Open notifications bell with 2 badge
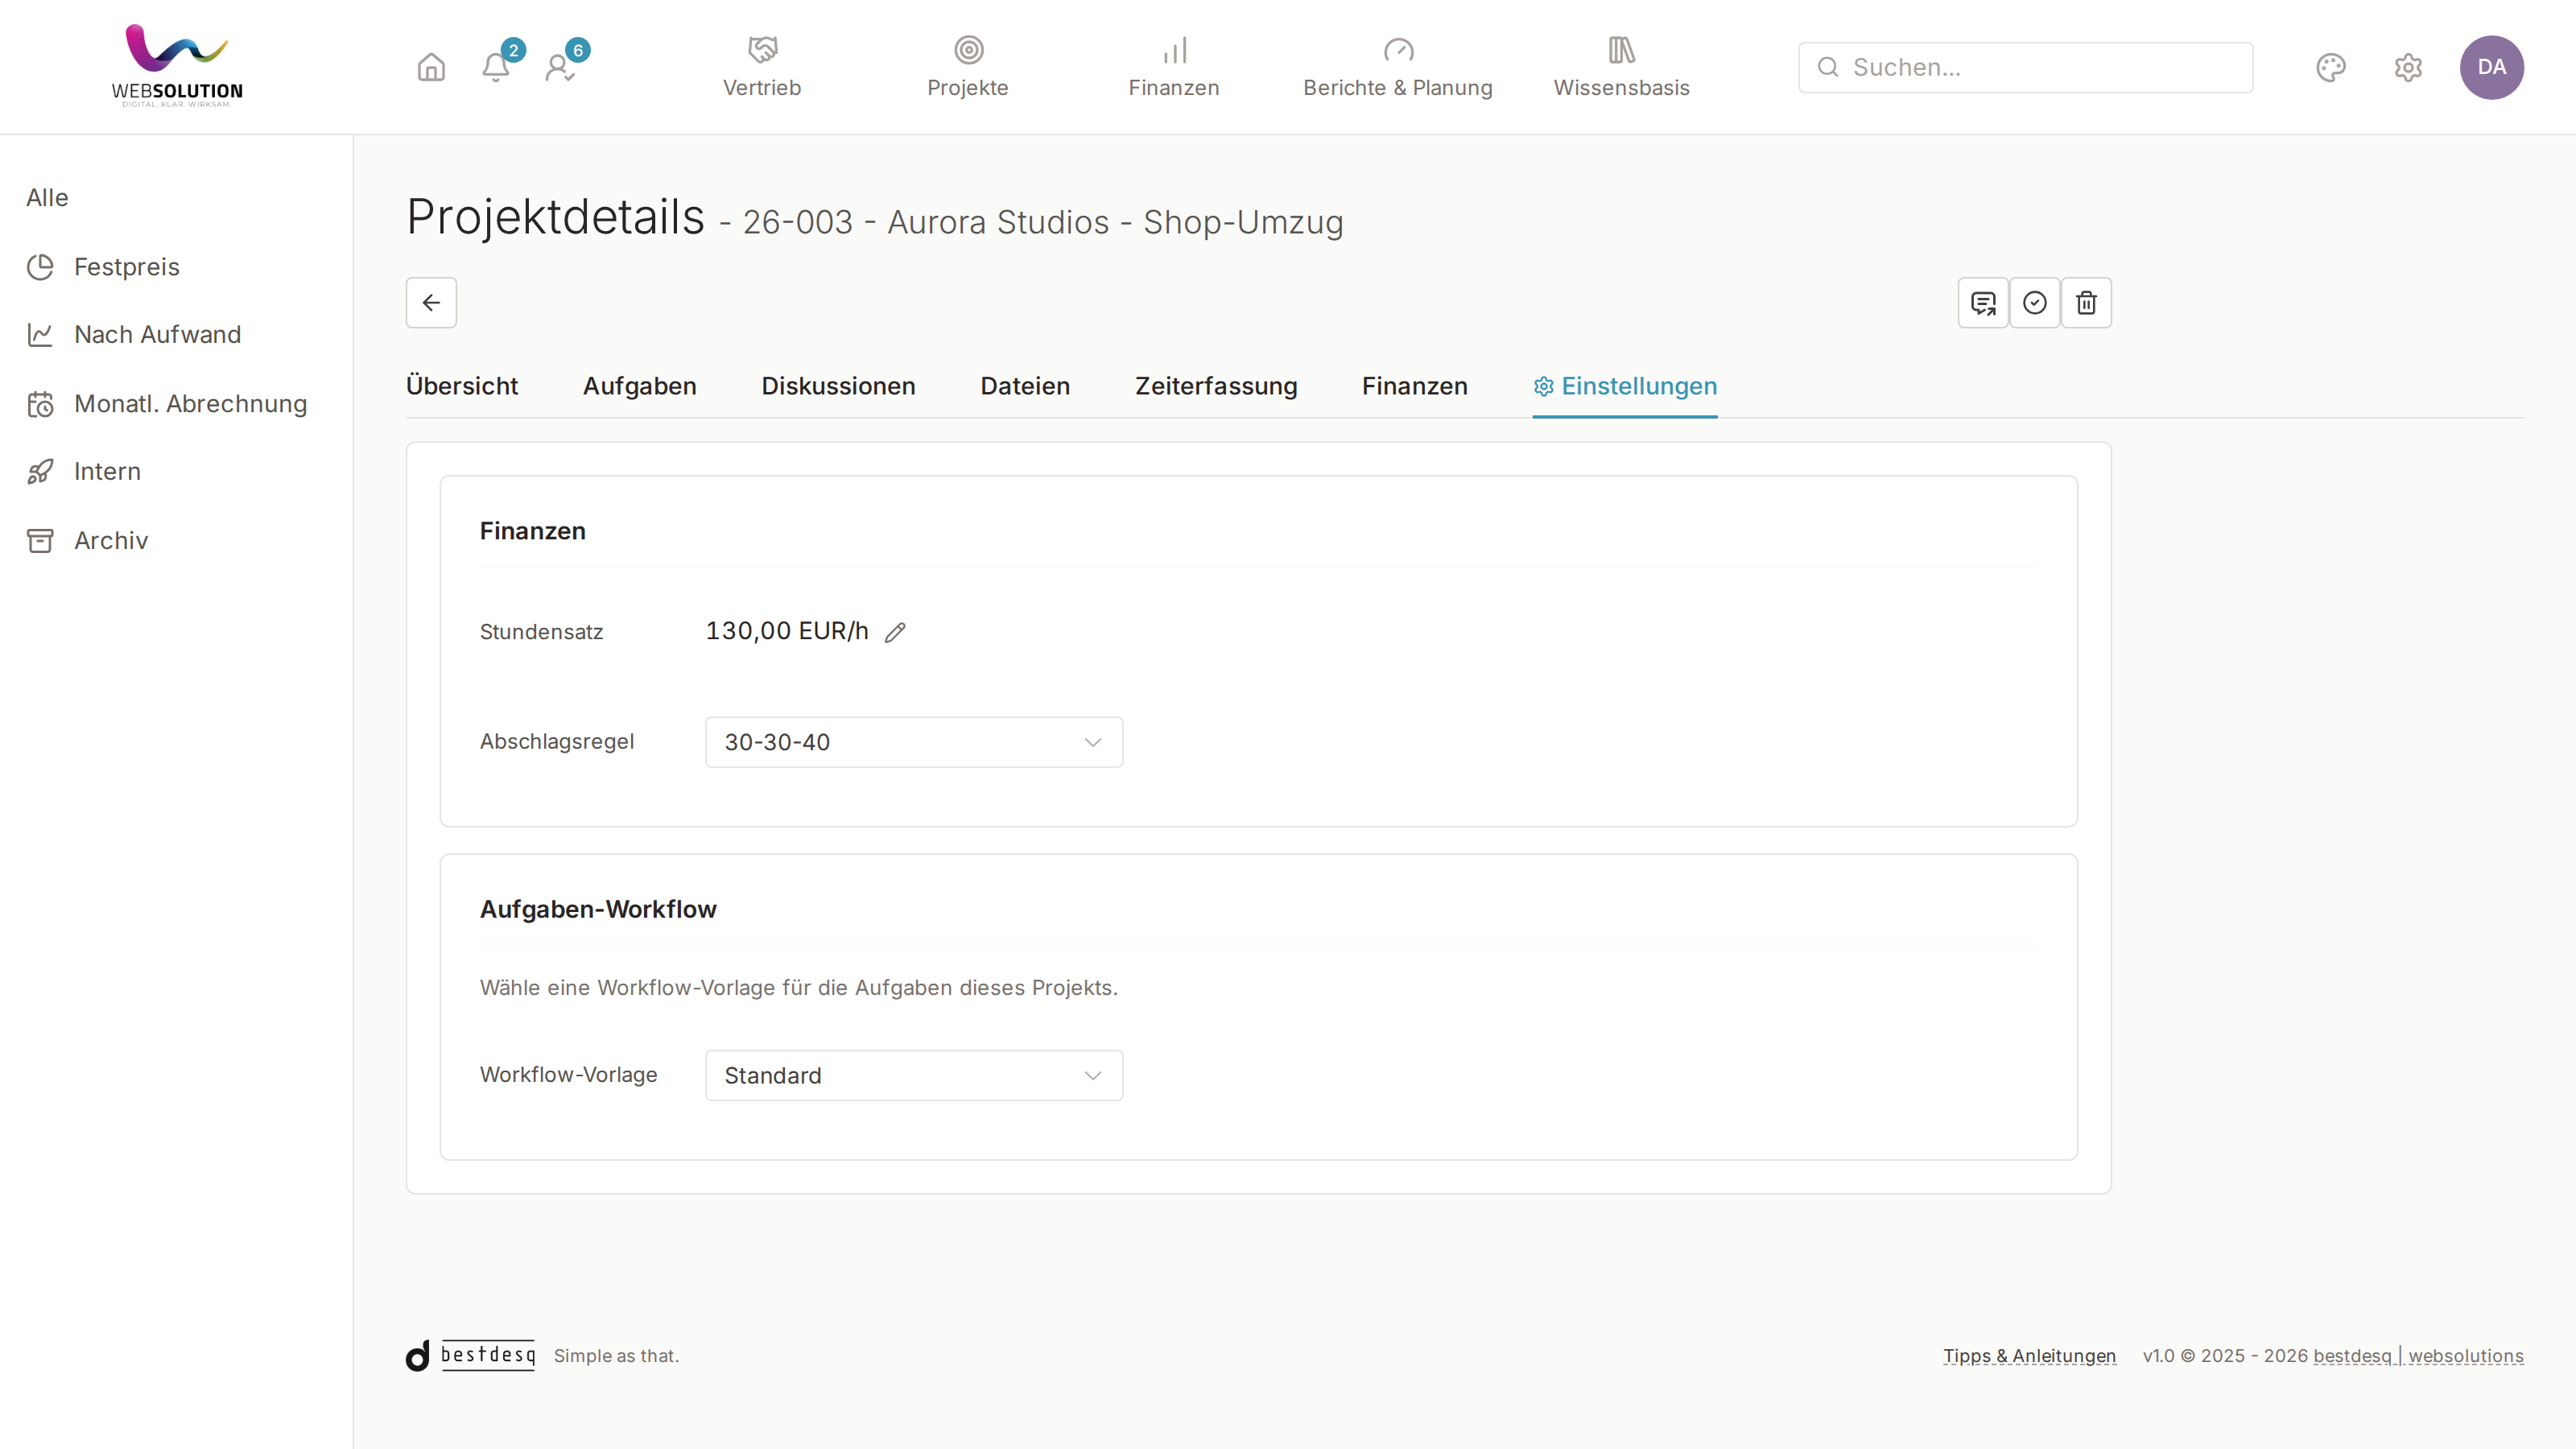Viewport: 2576px width, 1449px height. 496,67
